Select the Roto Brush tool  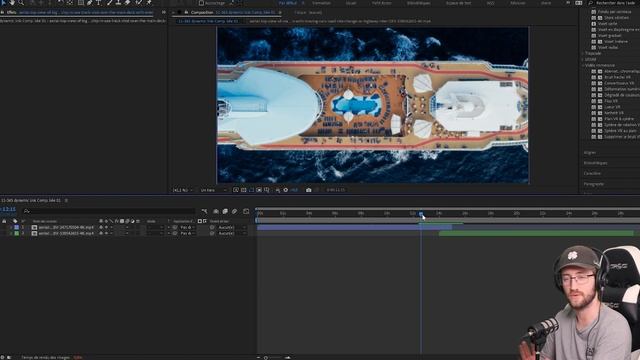point(139,2)
